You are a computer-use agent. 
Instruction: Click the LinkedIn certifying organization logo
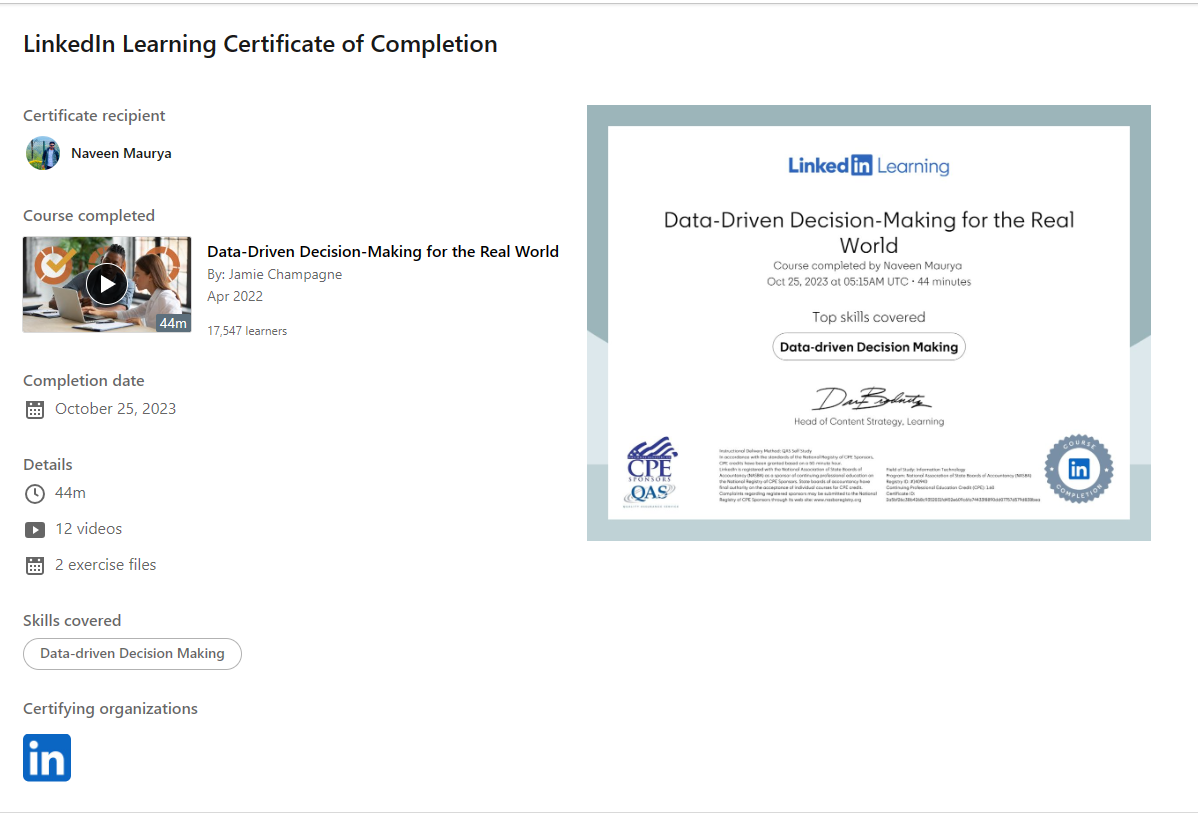(x=47, y=758)
